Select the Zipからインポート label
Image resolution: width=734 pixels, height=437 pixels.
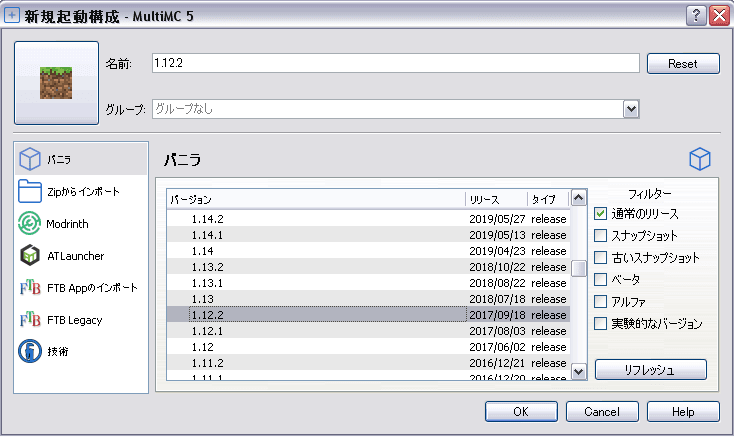click(83, 191)
